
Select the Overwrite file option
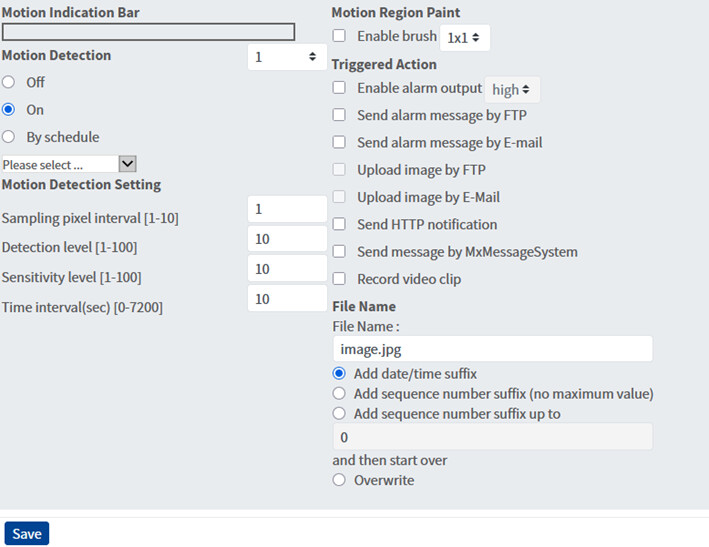pos(340,480)
